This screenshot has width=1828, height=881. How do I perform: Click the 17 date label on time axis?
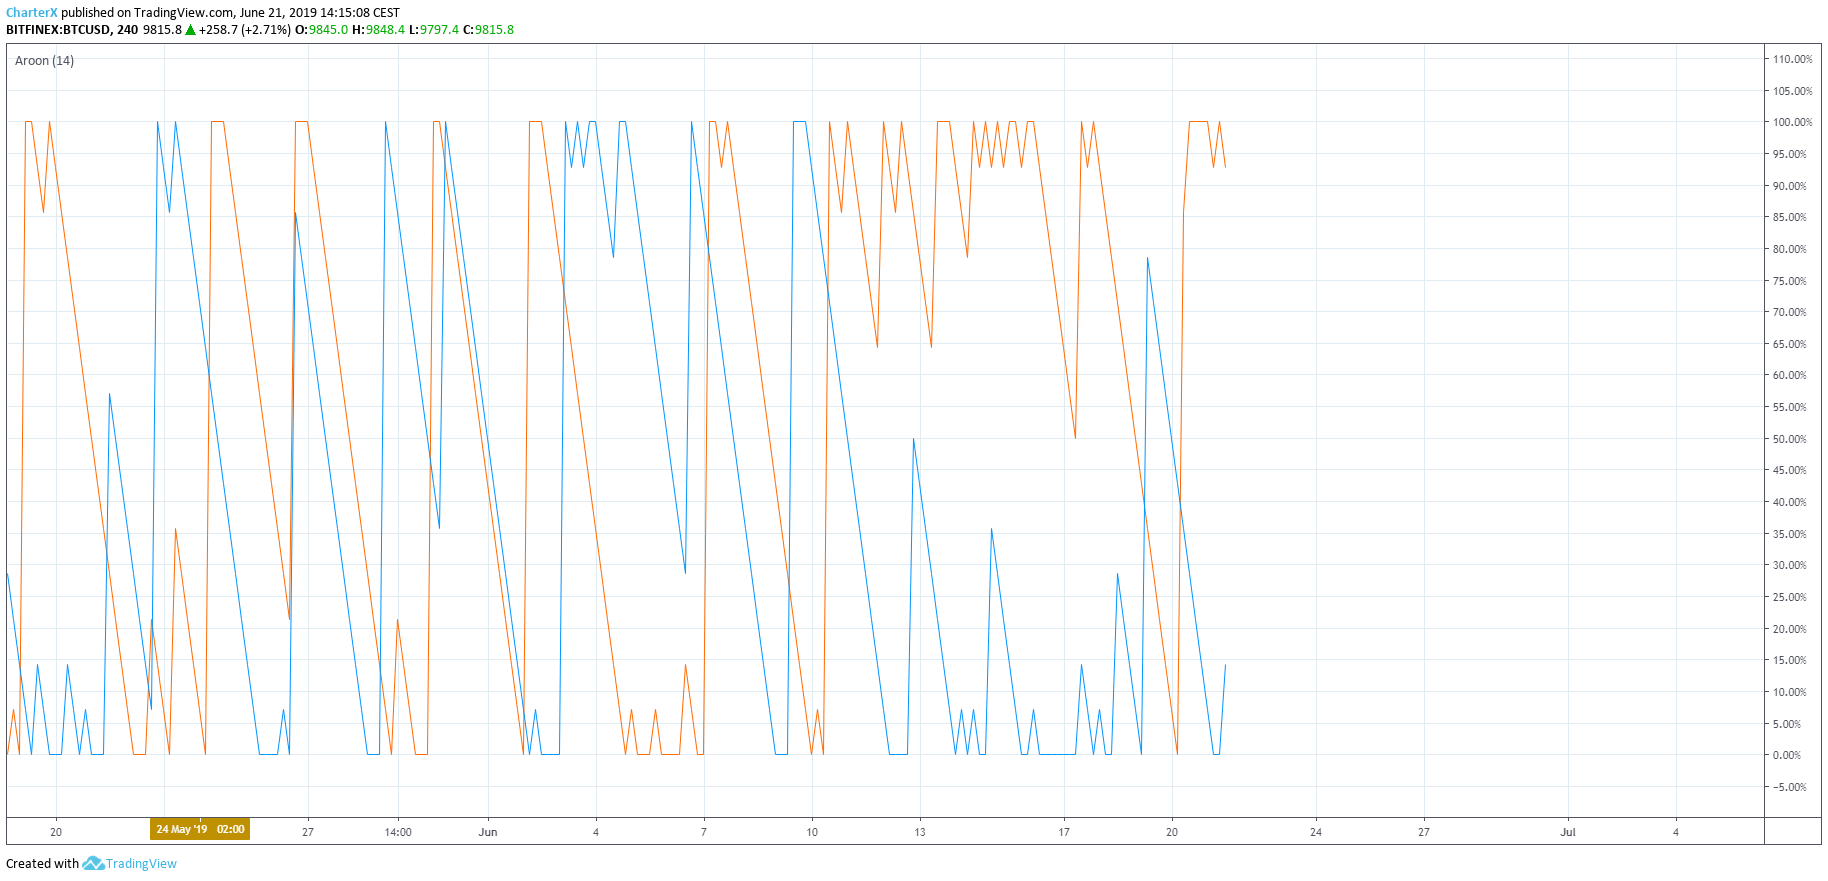coord(1064,832)
